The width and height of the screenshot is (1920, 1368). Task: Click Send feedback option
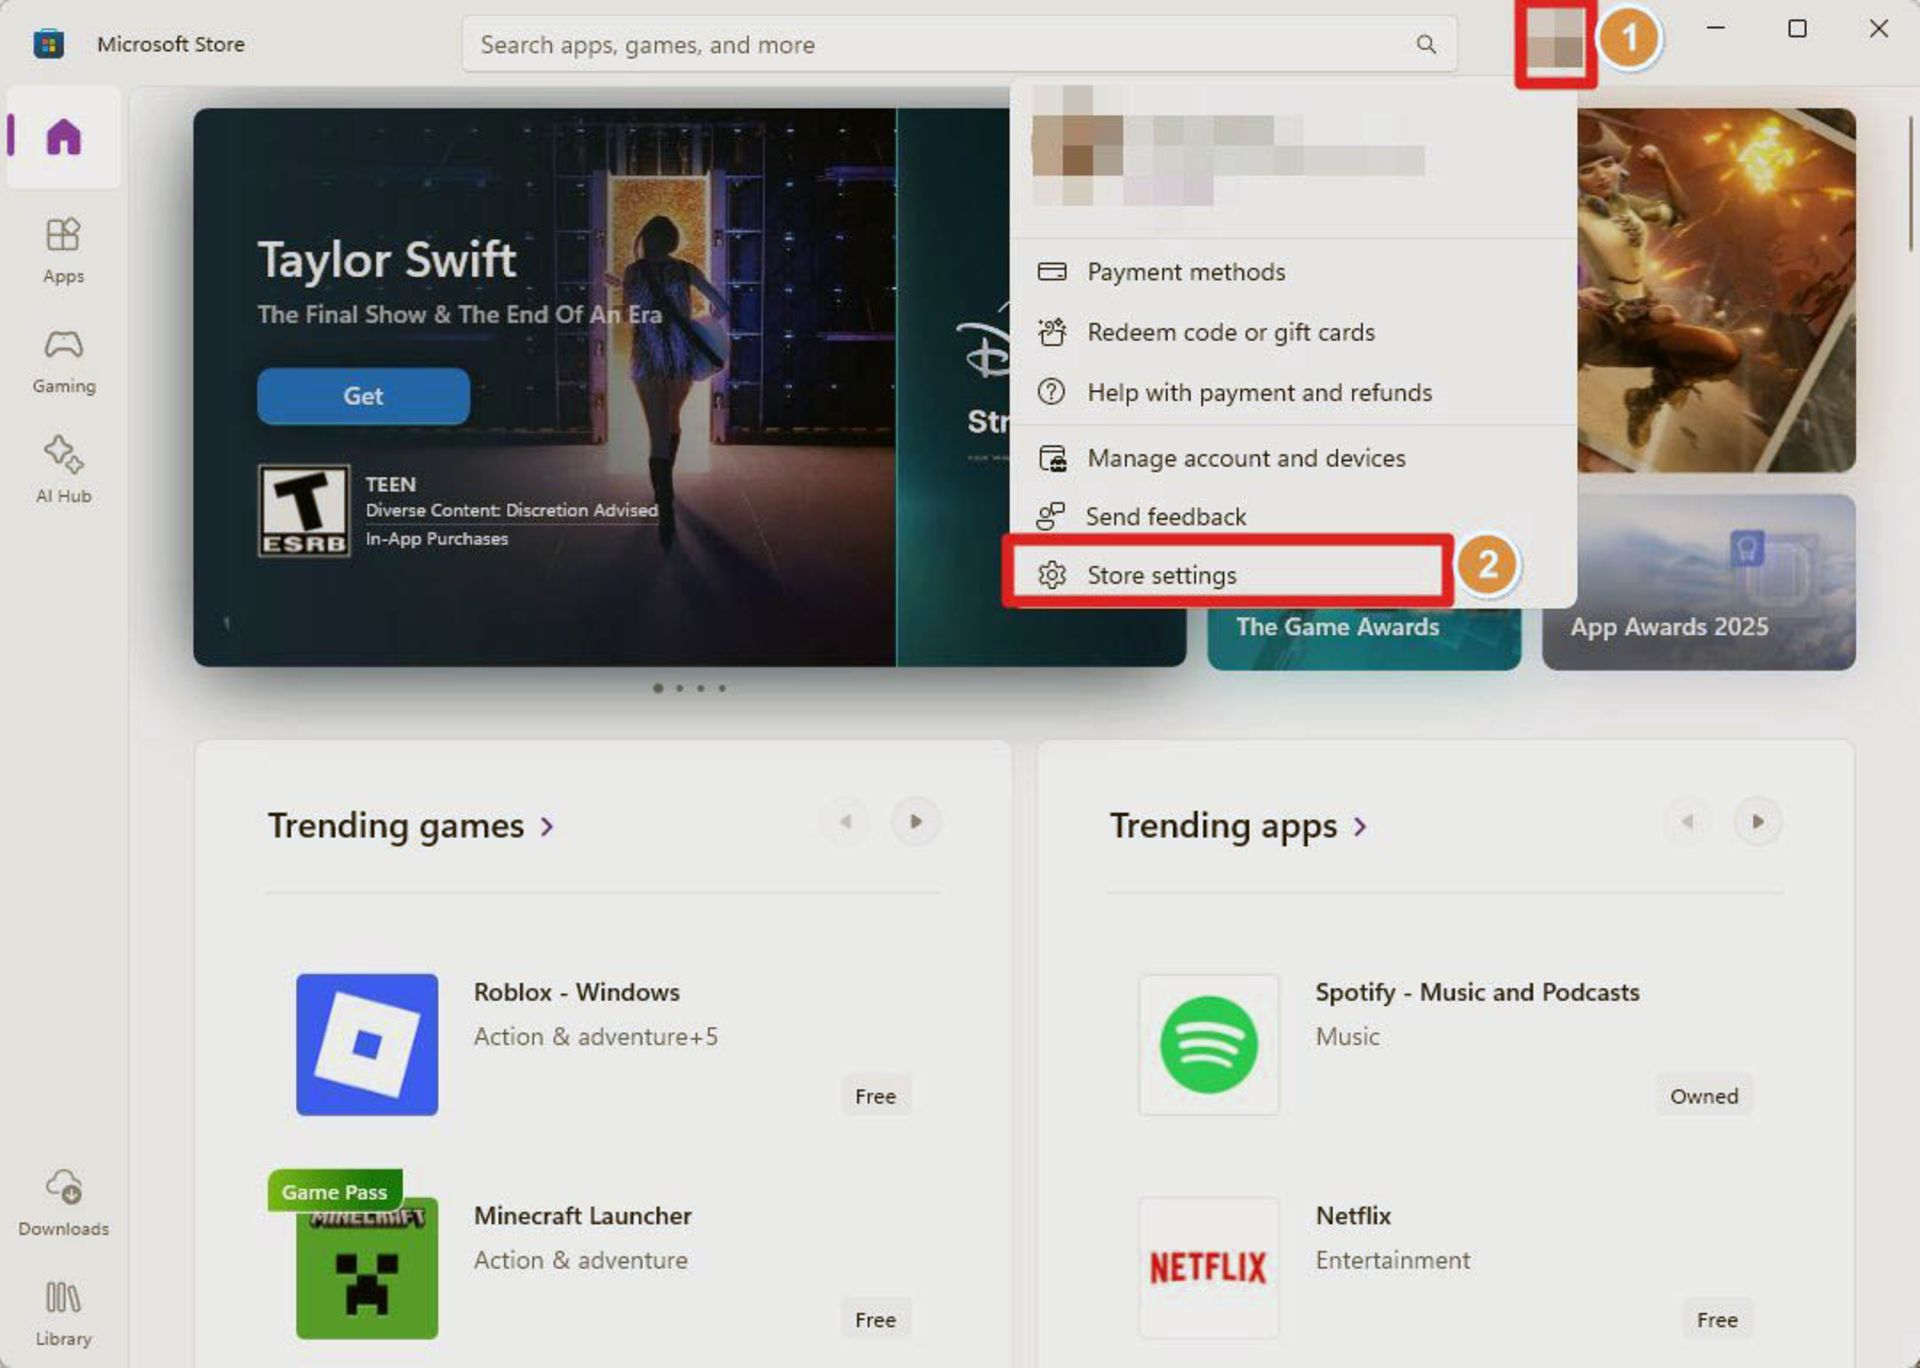[1165, 516]
